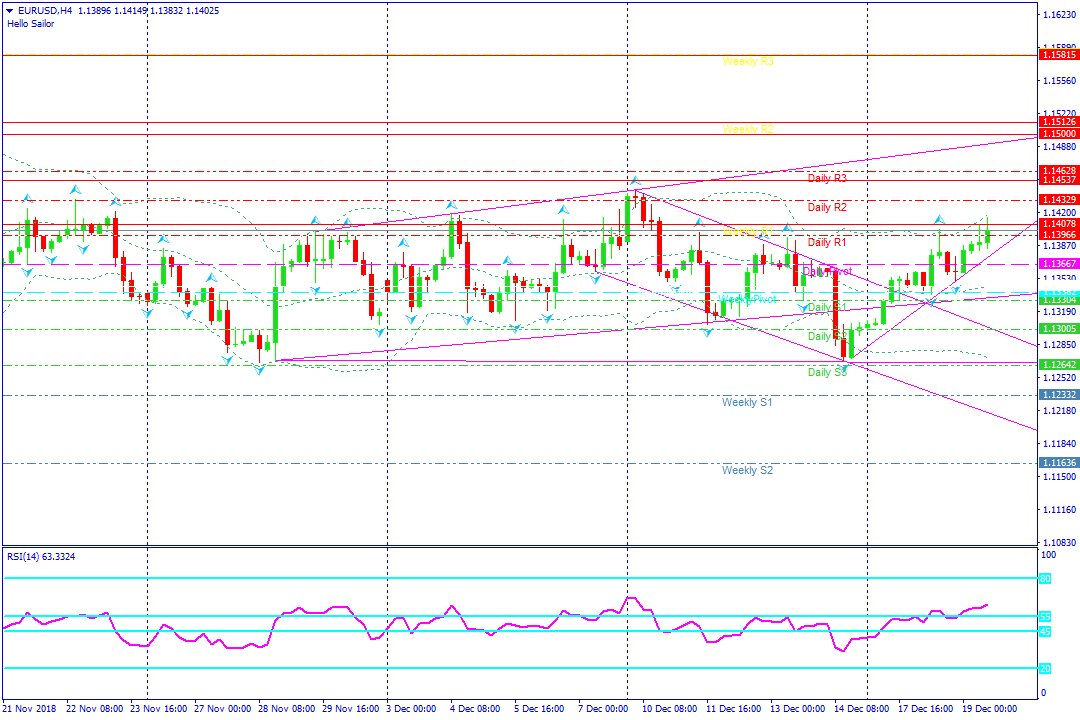Click the RSI 45 level tag
The height and width of the screenshot is (720, 1080).
1045,632
